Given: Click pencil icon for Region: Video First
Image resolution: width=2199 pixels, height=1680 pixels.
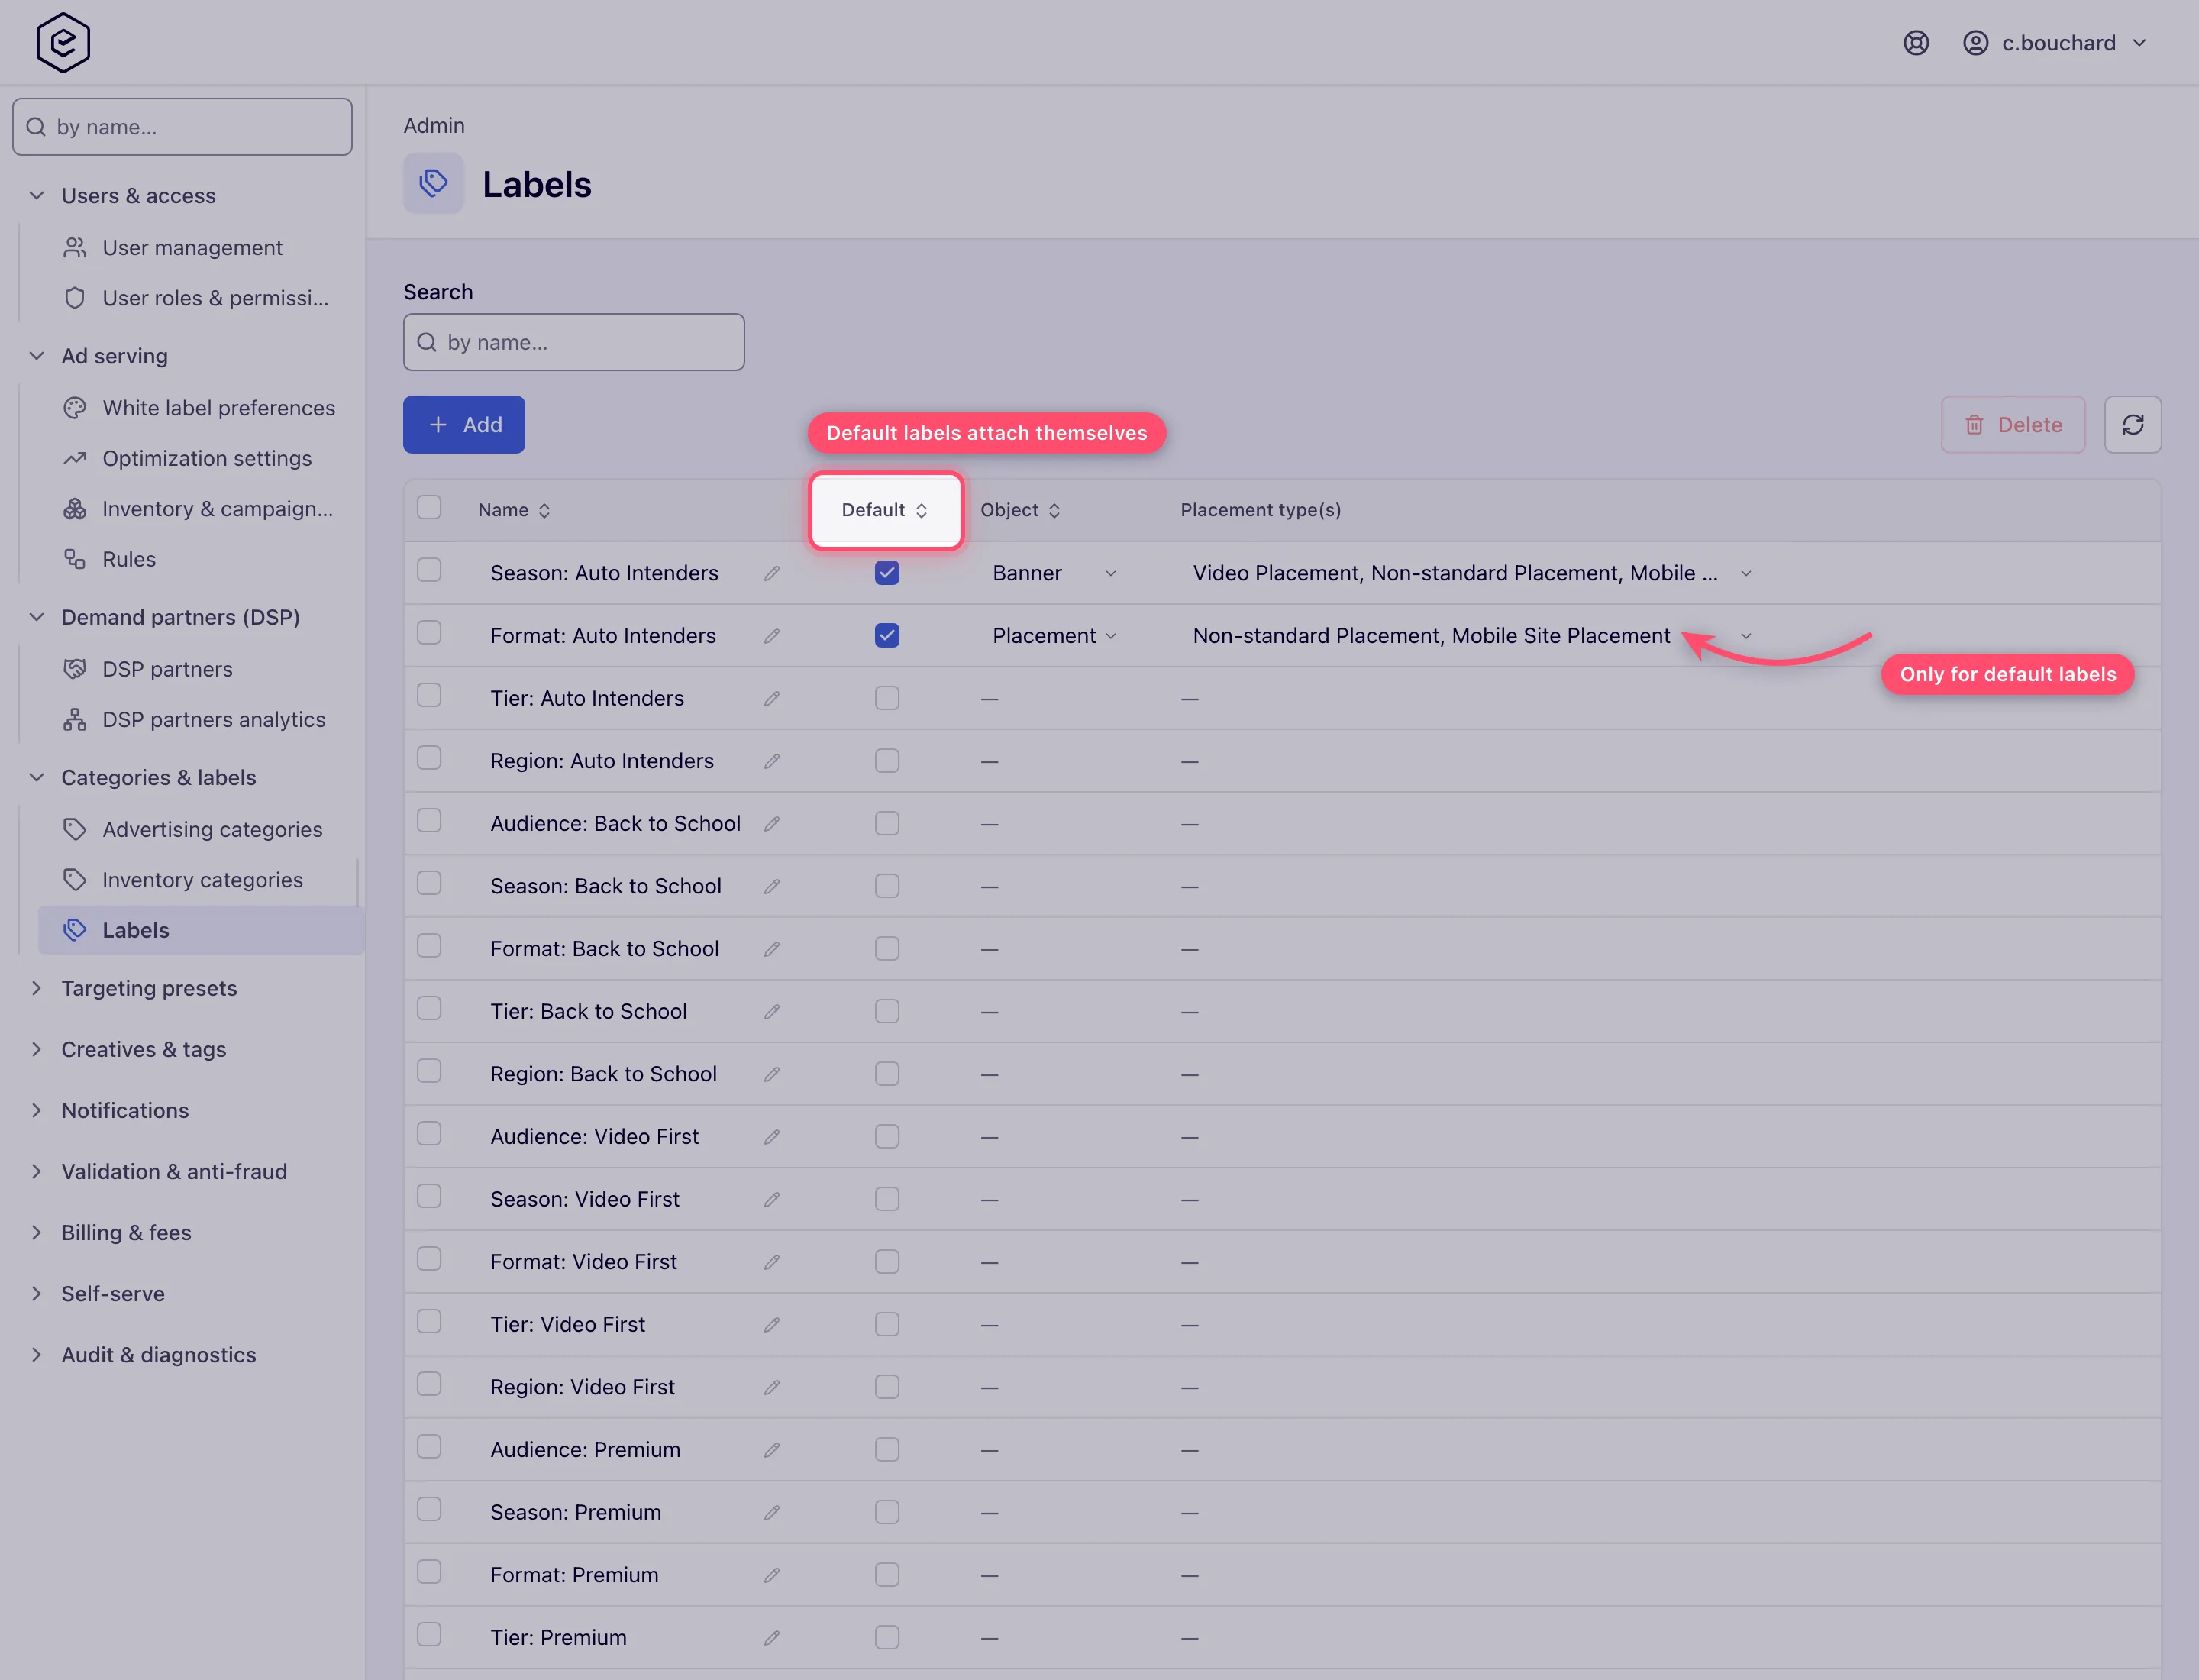Looking at the screenshot, I should pyautogui.click(x=772, y=1387).
